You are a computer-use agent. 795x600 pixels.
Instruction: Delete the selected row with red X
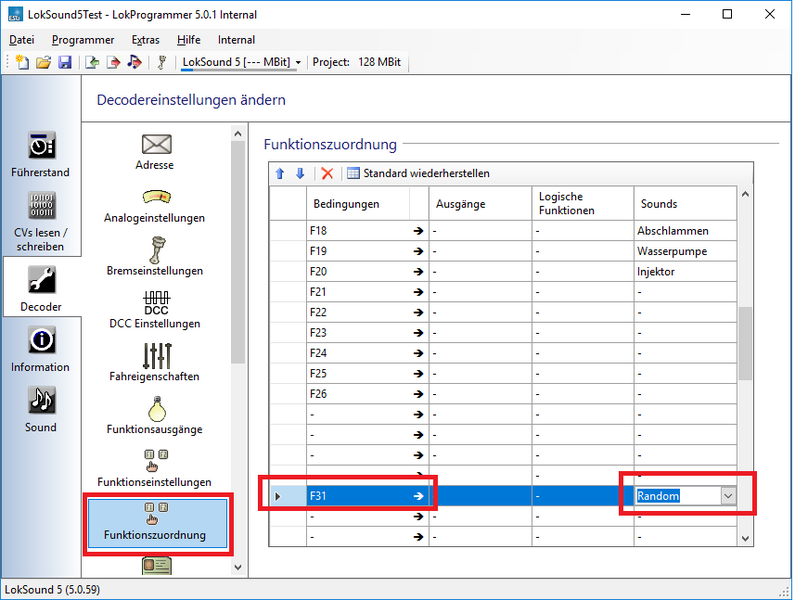(328, 173)
